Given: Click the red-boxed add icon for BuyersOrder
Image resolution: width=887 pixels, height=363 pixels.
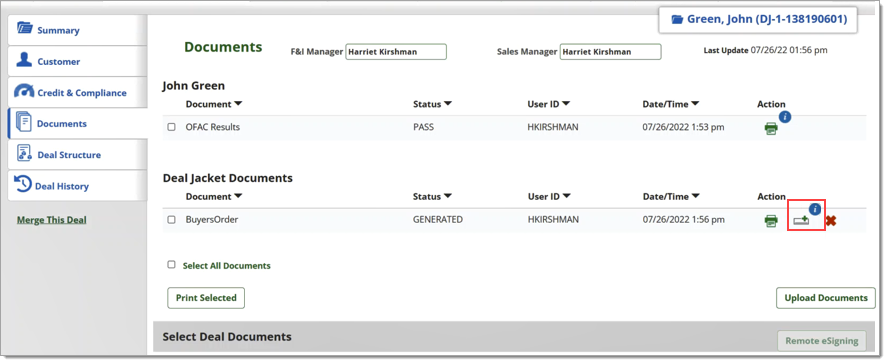Looking at the screenshot, I should click(800, 221).
